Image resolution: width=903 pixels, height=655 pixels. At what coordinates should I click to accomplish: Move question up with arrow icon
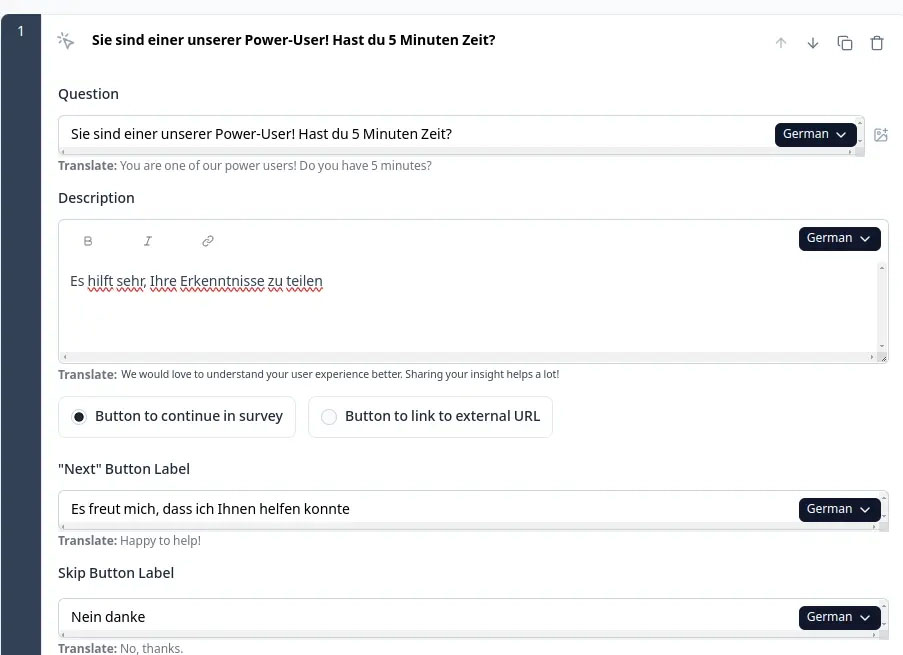(x=780, y=43)
